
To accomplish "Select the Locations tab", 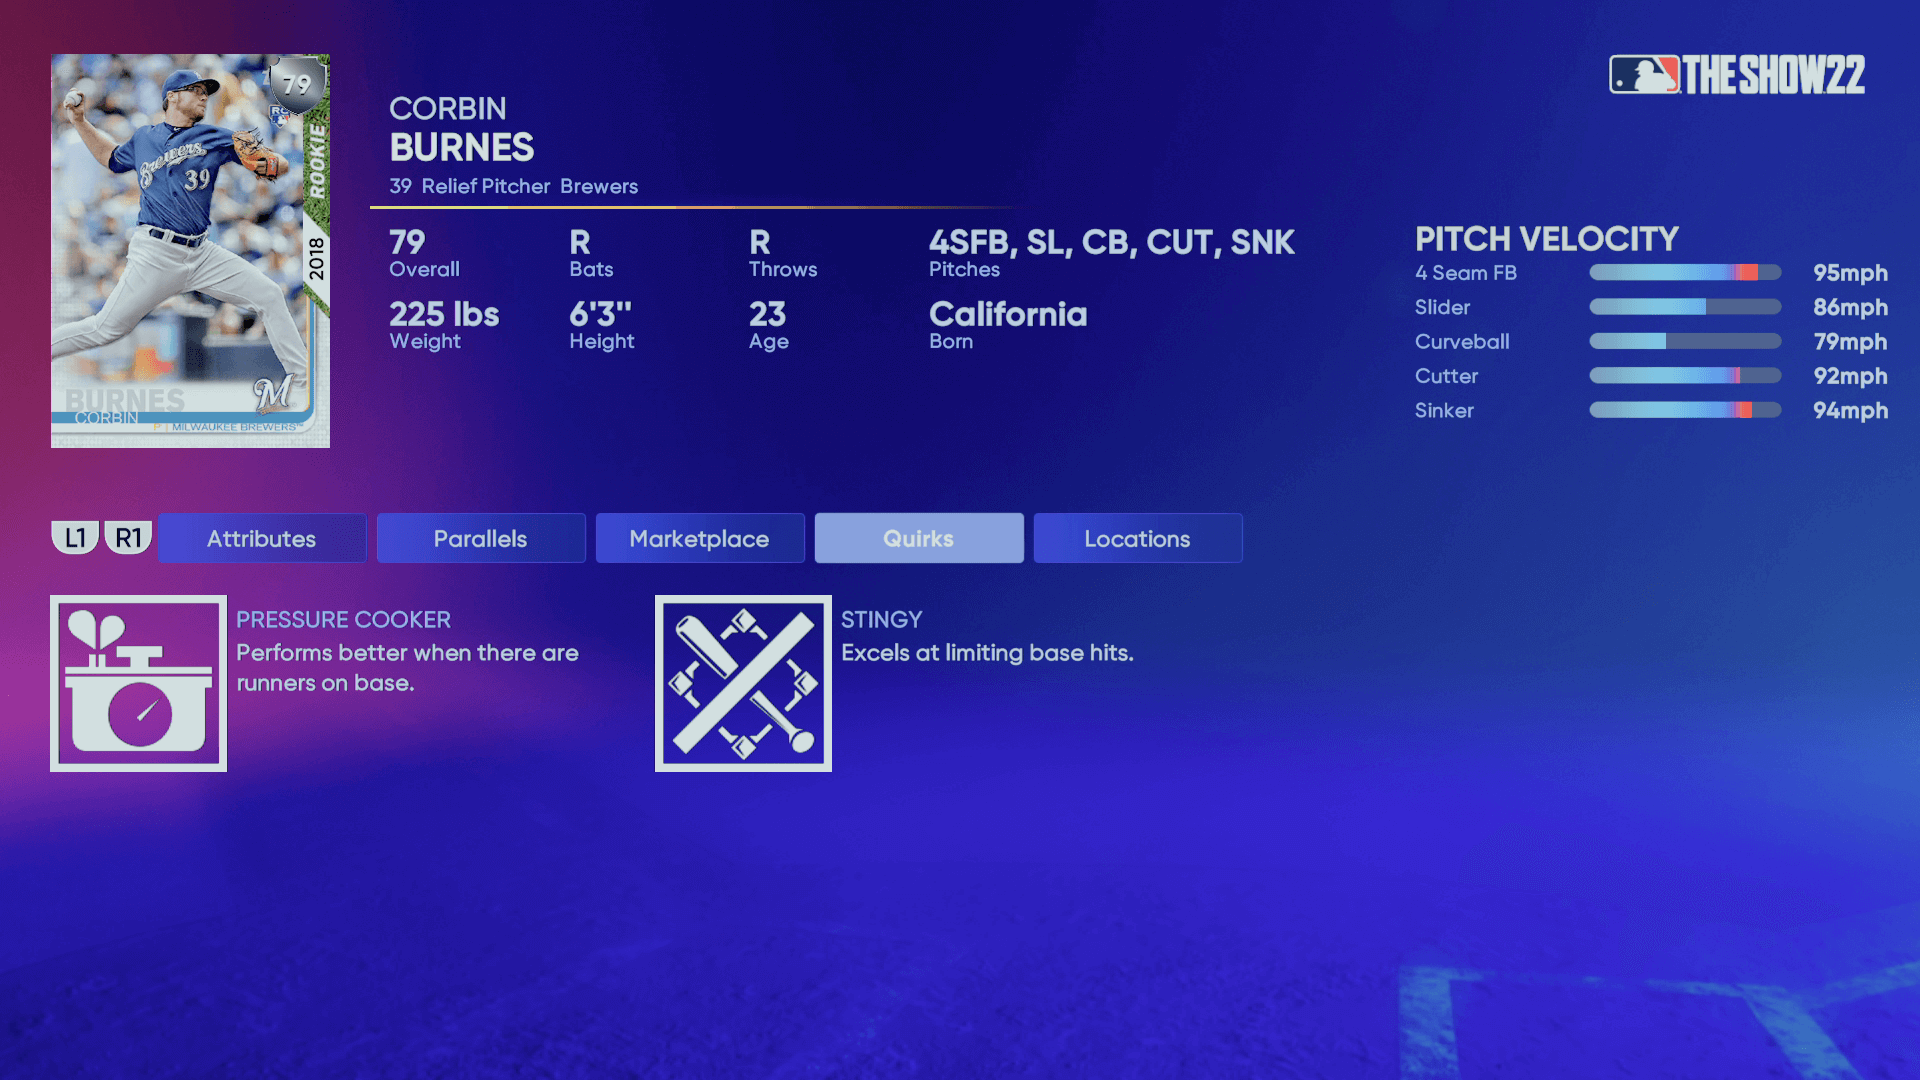I will click(1137, 538).
